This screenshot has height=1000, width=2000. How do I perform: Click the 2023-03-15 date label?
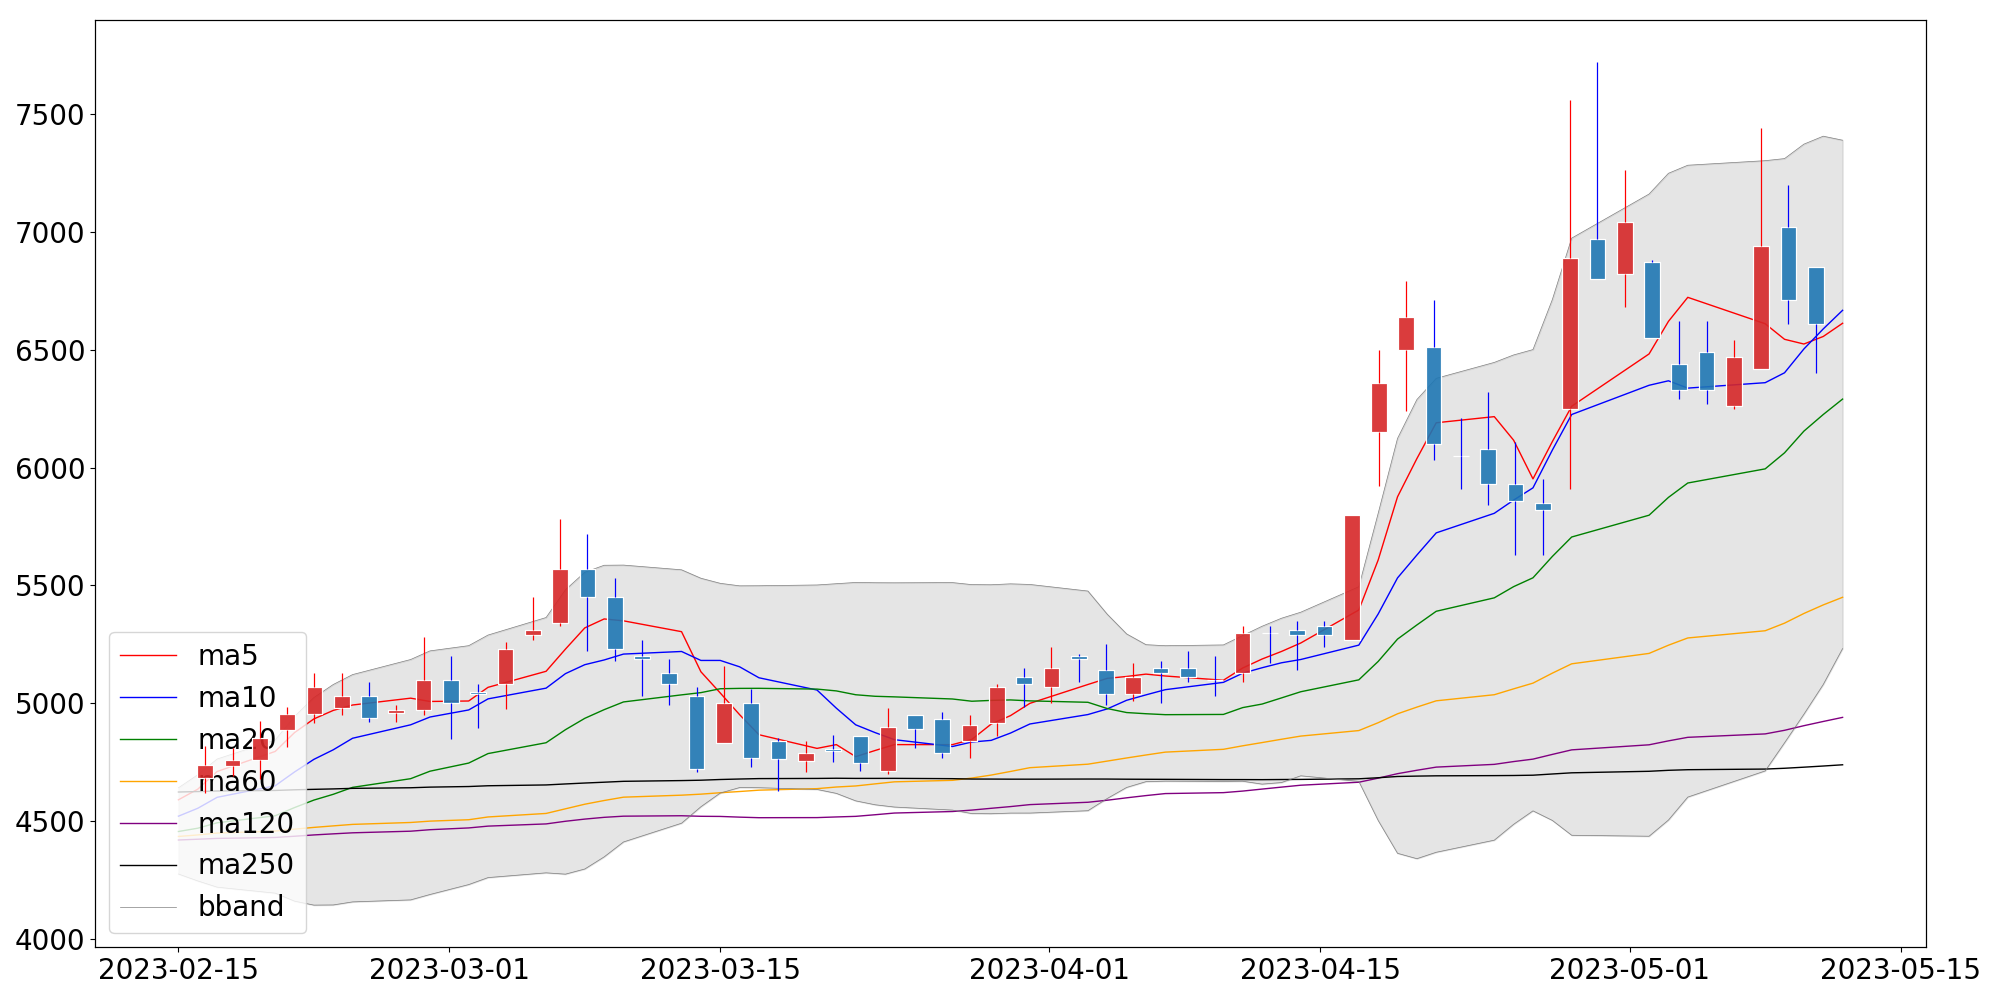pos(720,971)
